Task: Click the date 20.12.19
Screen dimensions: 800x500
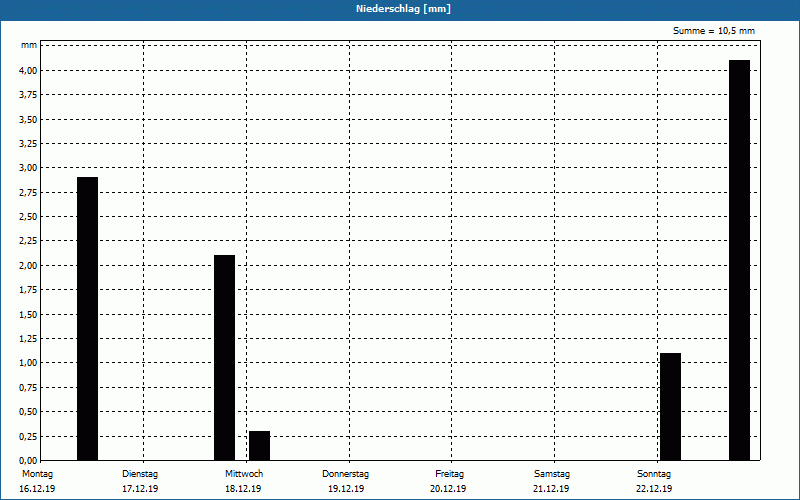Action: point(448,489)
